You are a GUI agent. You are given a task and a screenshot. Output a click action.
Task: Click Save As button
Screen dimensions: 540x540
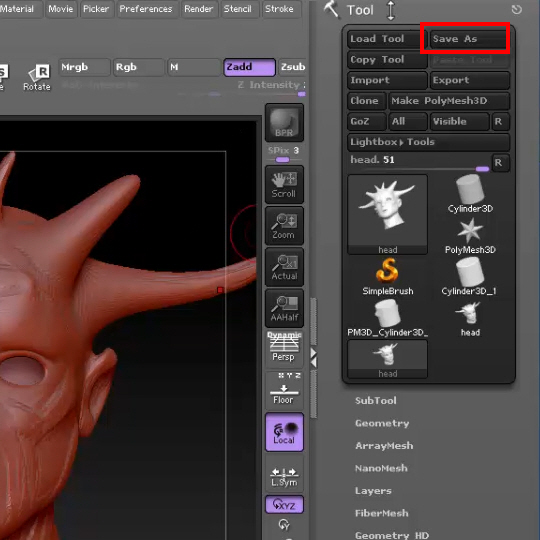pyautogui.click(x=469, y=39)
